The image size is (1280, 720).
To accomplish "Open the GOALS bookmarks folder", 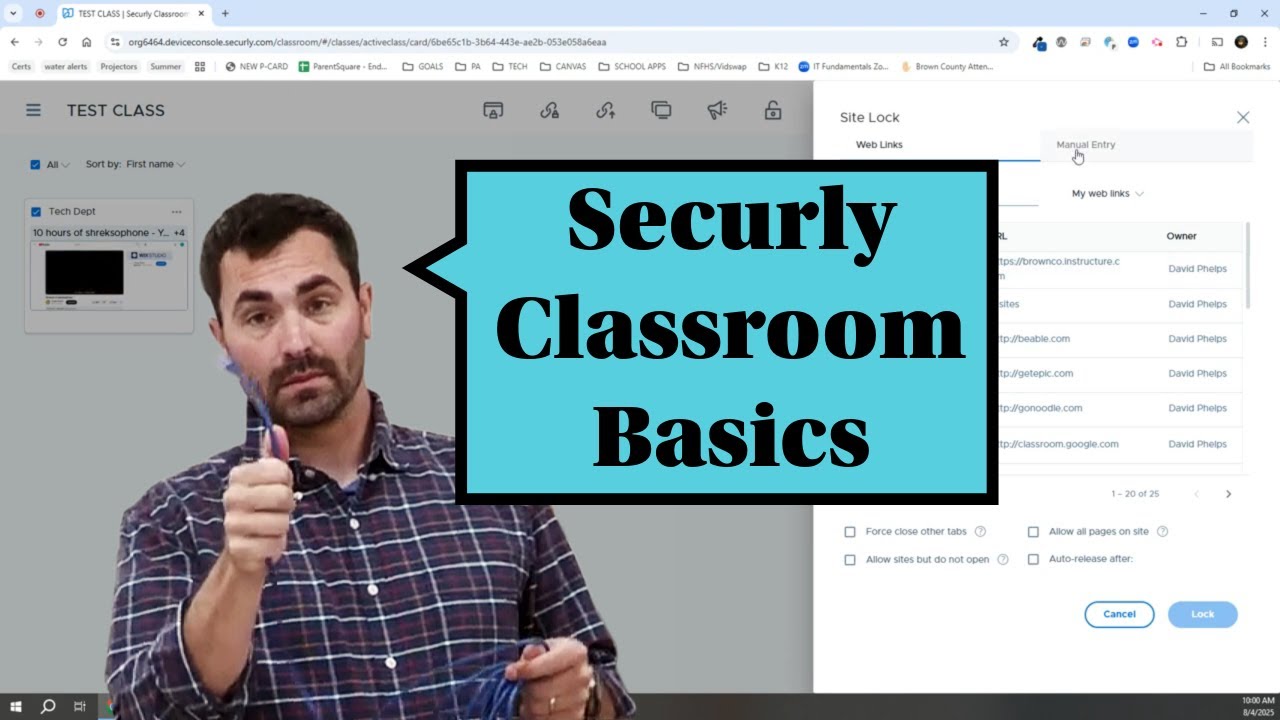I will pos(423,67).
